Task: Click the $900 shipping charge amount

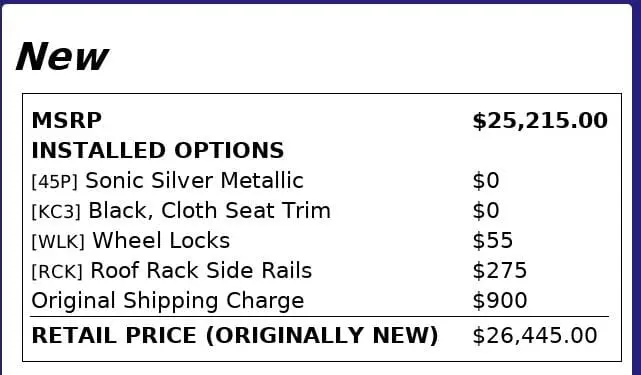Action: tap(500, 301)
